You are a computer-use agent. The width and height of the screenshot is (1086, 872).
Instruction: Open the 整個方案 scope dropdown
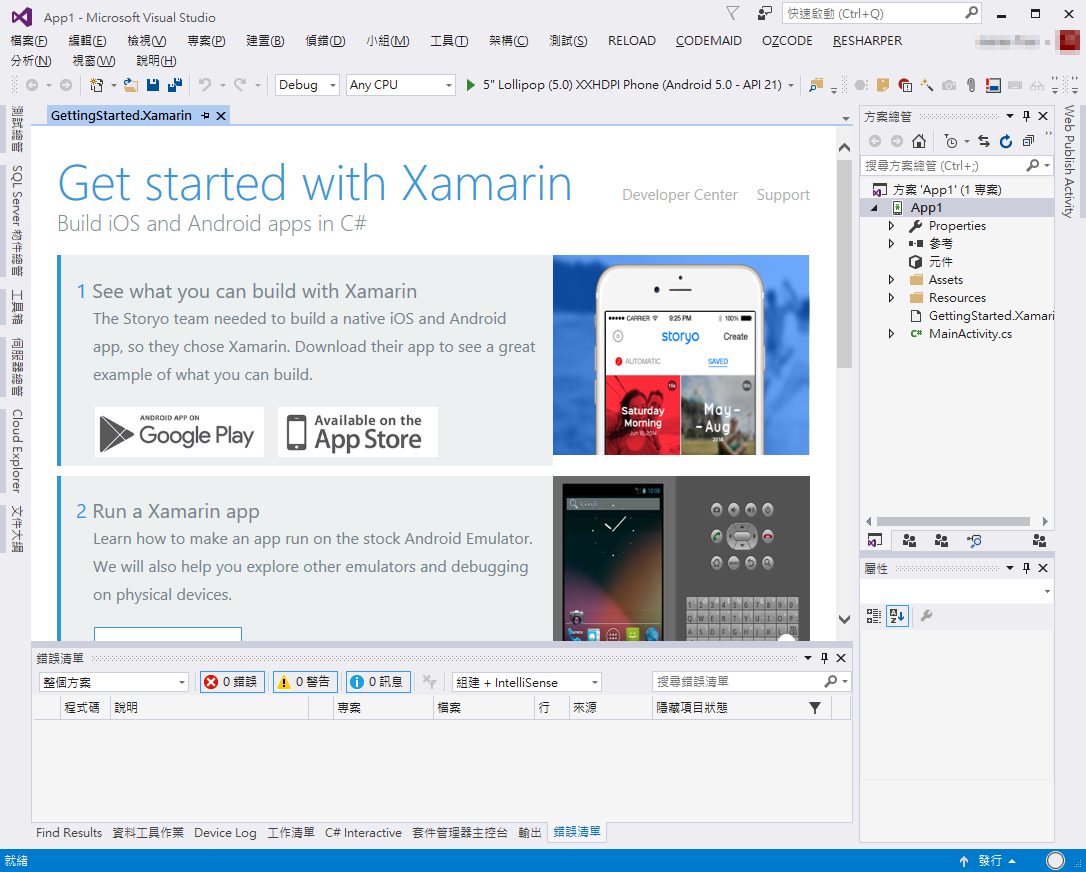click(x=114, y=682)
